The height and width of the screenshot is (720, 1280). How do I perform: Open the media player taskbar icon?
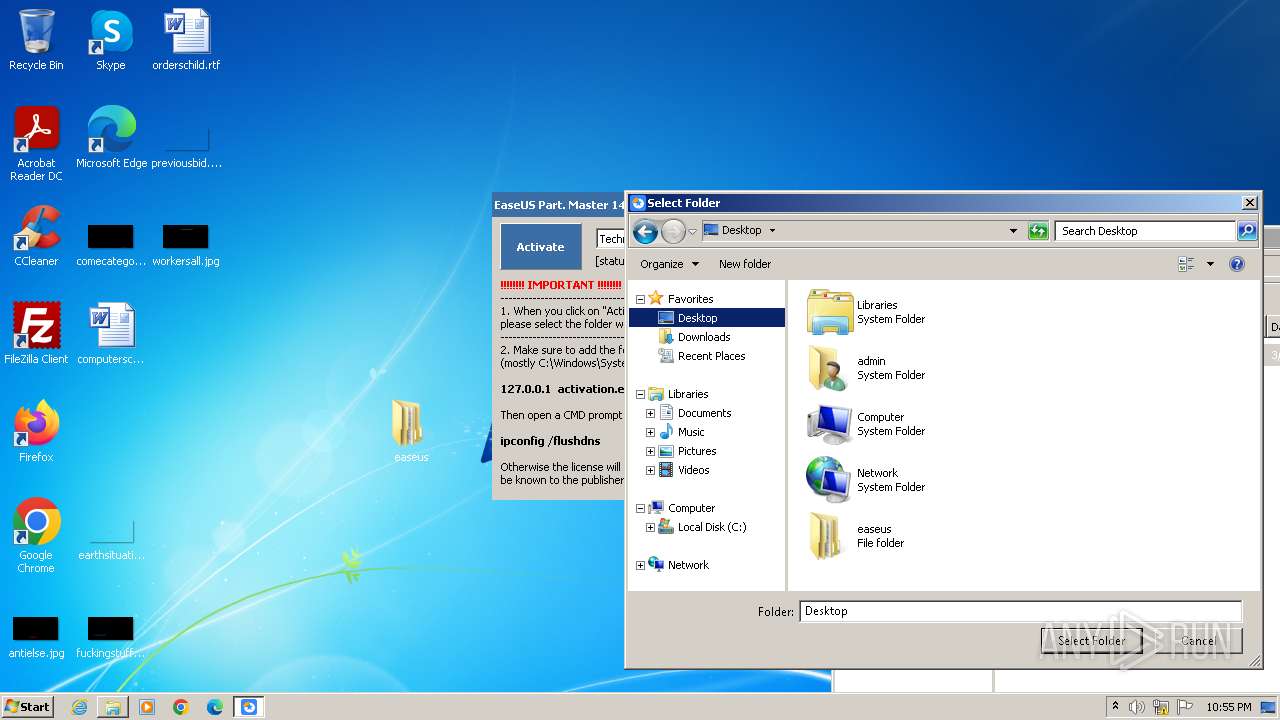(147, 707)
